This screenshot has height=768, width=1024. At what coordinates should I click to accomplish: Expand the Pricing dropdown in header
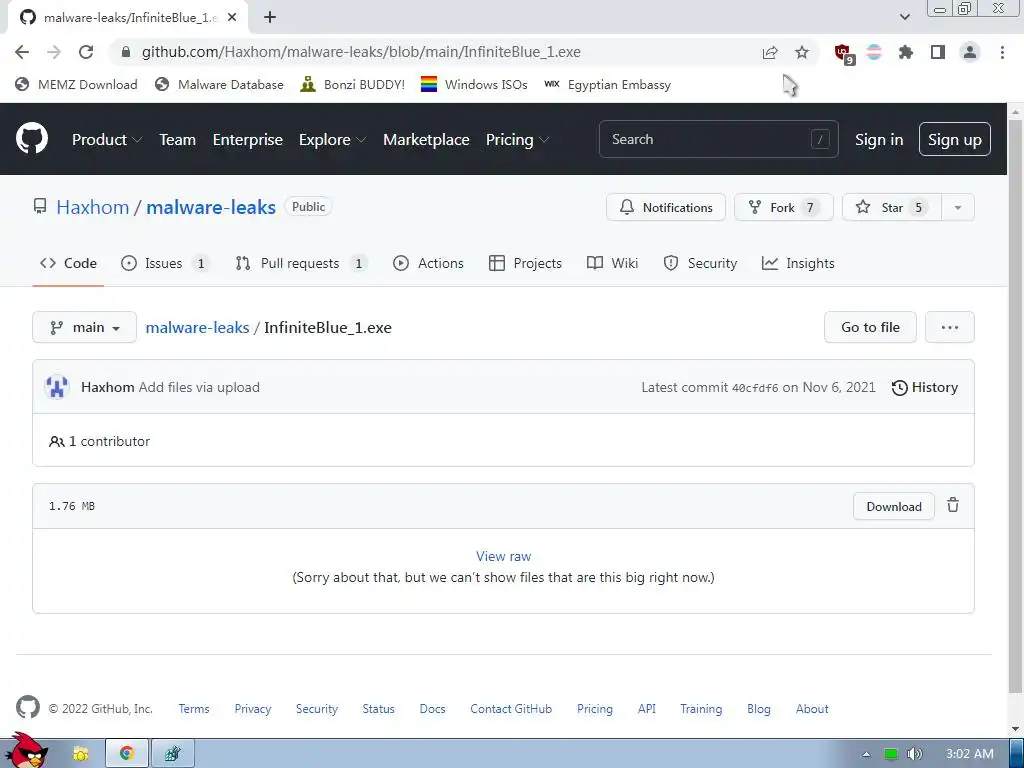[x=517, y=139]
